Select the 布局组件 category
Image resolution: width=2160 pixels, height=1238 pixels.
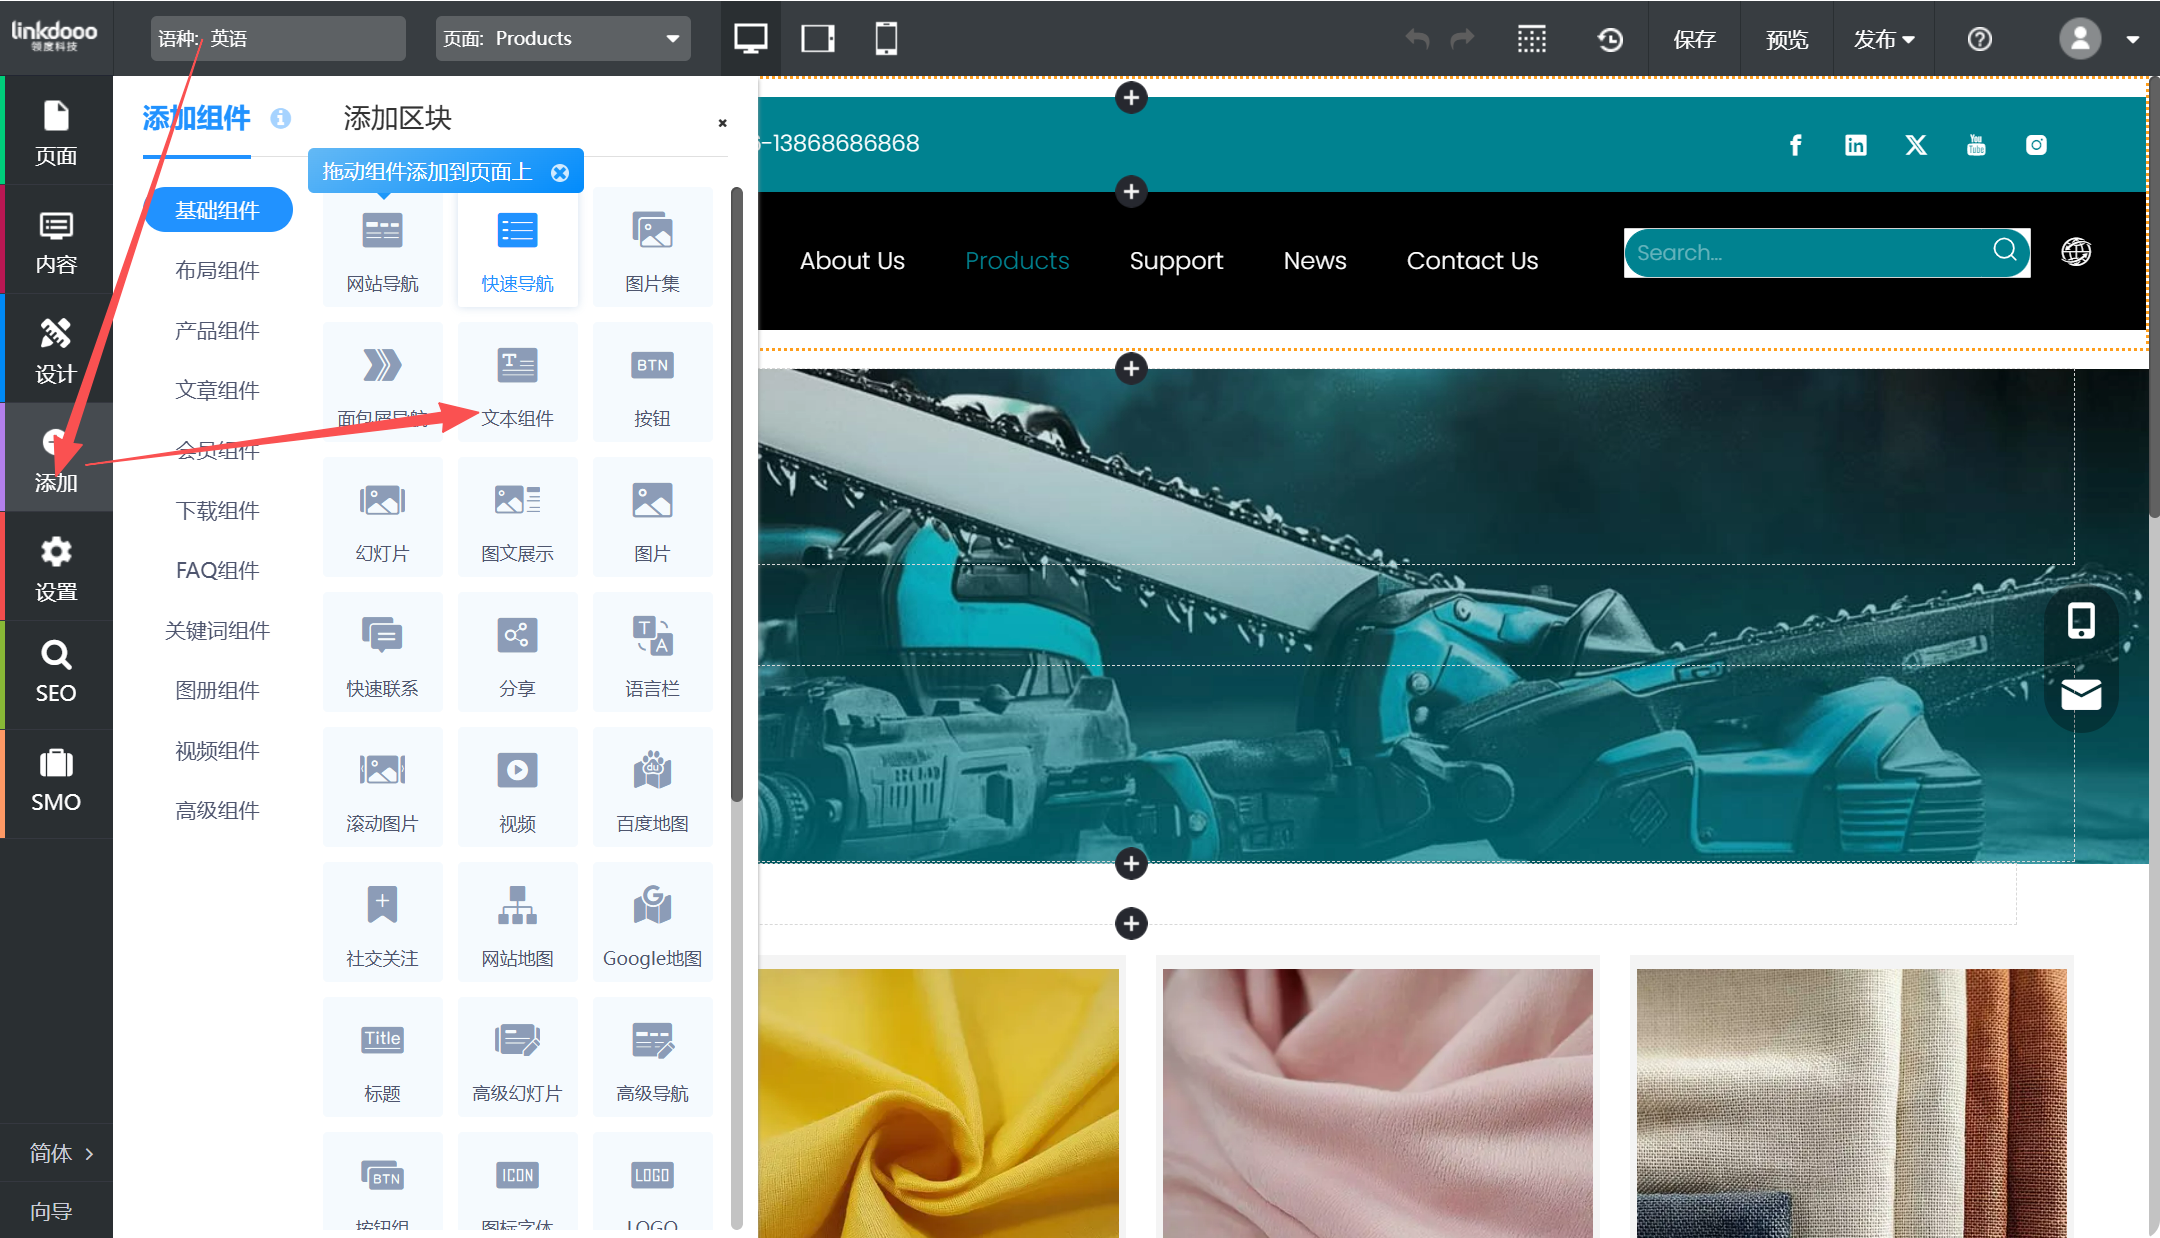(217, 270)
